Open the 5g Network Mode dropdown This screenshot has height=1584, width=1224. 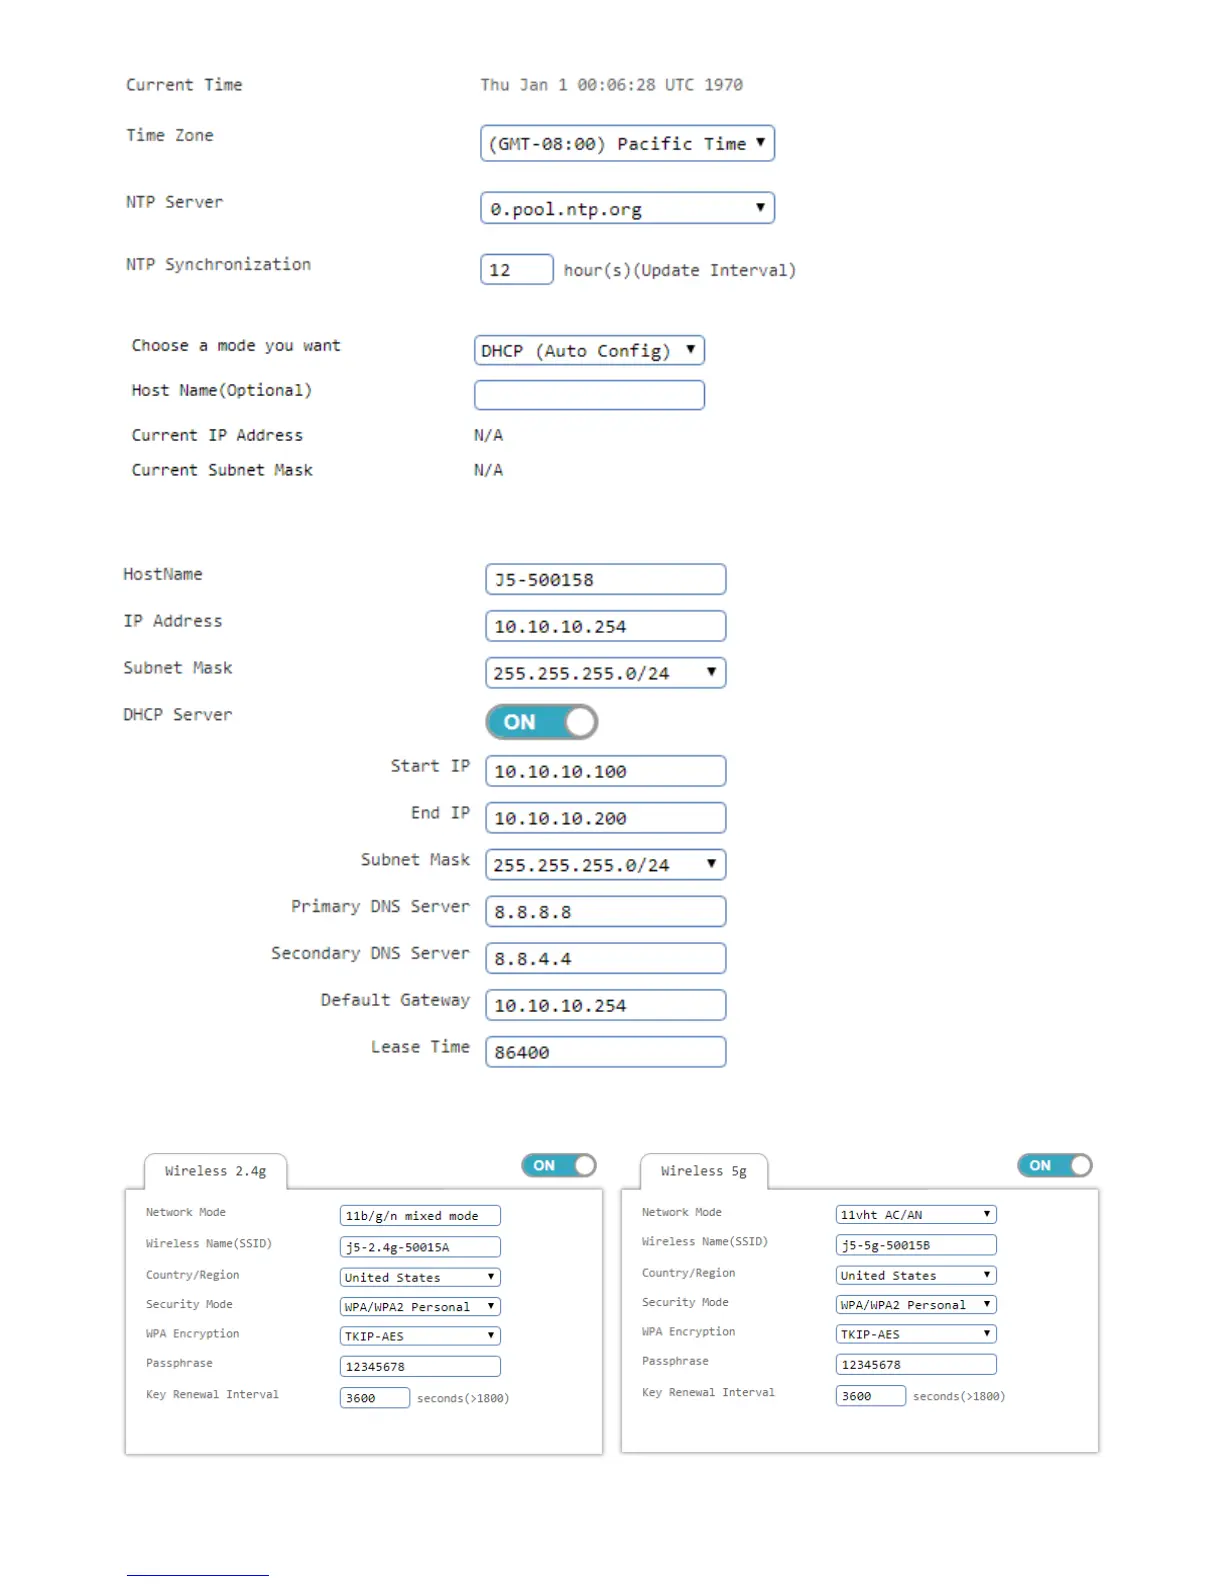pyautogui.click(x=916, y=1214)
